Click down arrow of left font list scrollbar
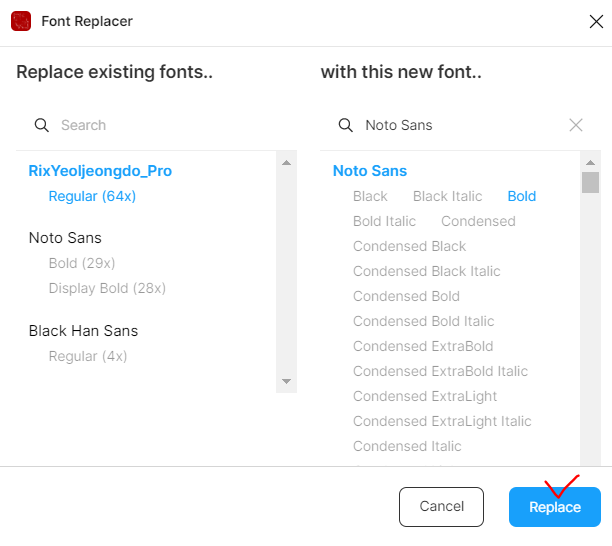Screen dimensions: 612x546 pos(286,381)
